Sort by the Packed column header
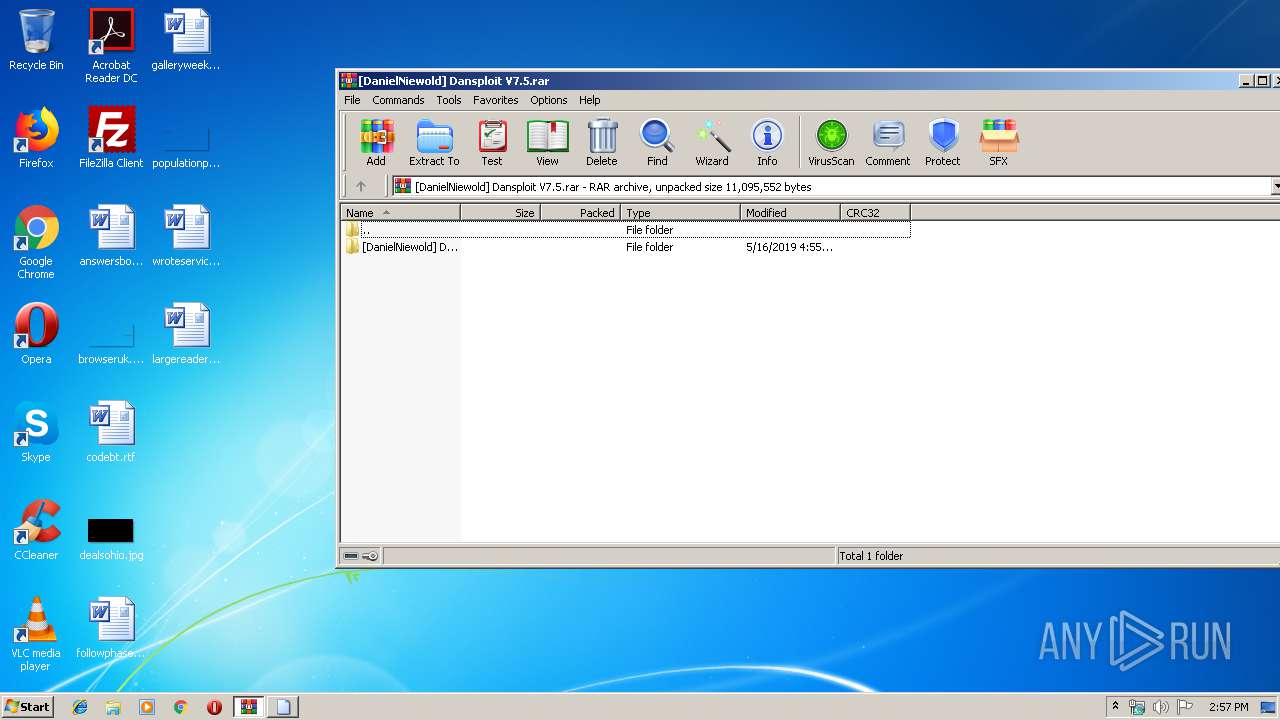Image resolution: width=1280 pixels, height=720 pixels. point(581,212)
